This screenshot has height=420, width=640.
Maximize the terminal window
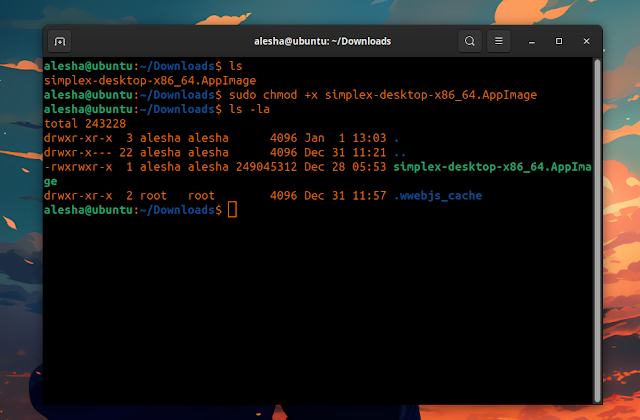(x=559, y=41)
